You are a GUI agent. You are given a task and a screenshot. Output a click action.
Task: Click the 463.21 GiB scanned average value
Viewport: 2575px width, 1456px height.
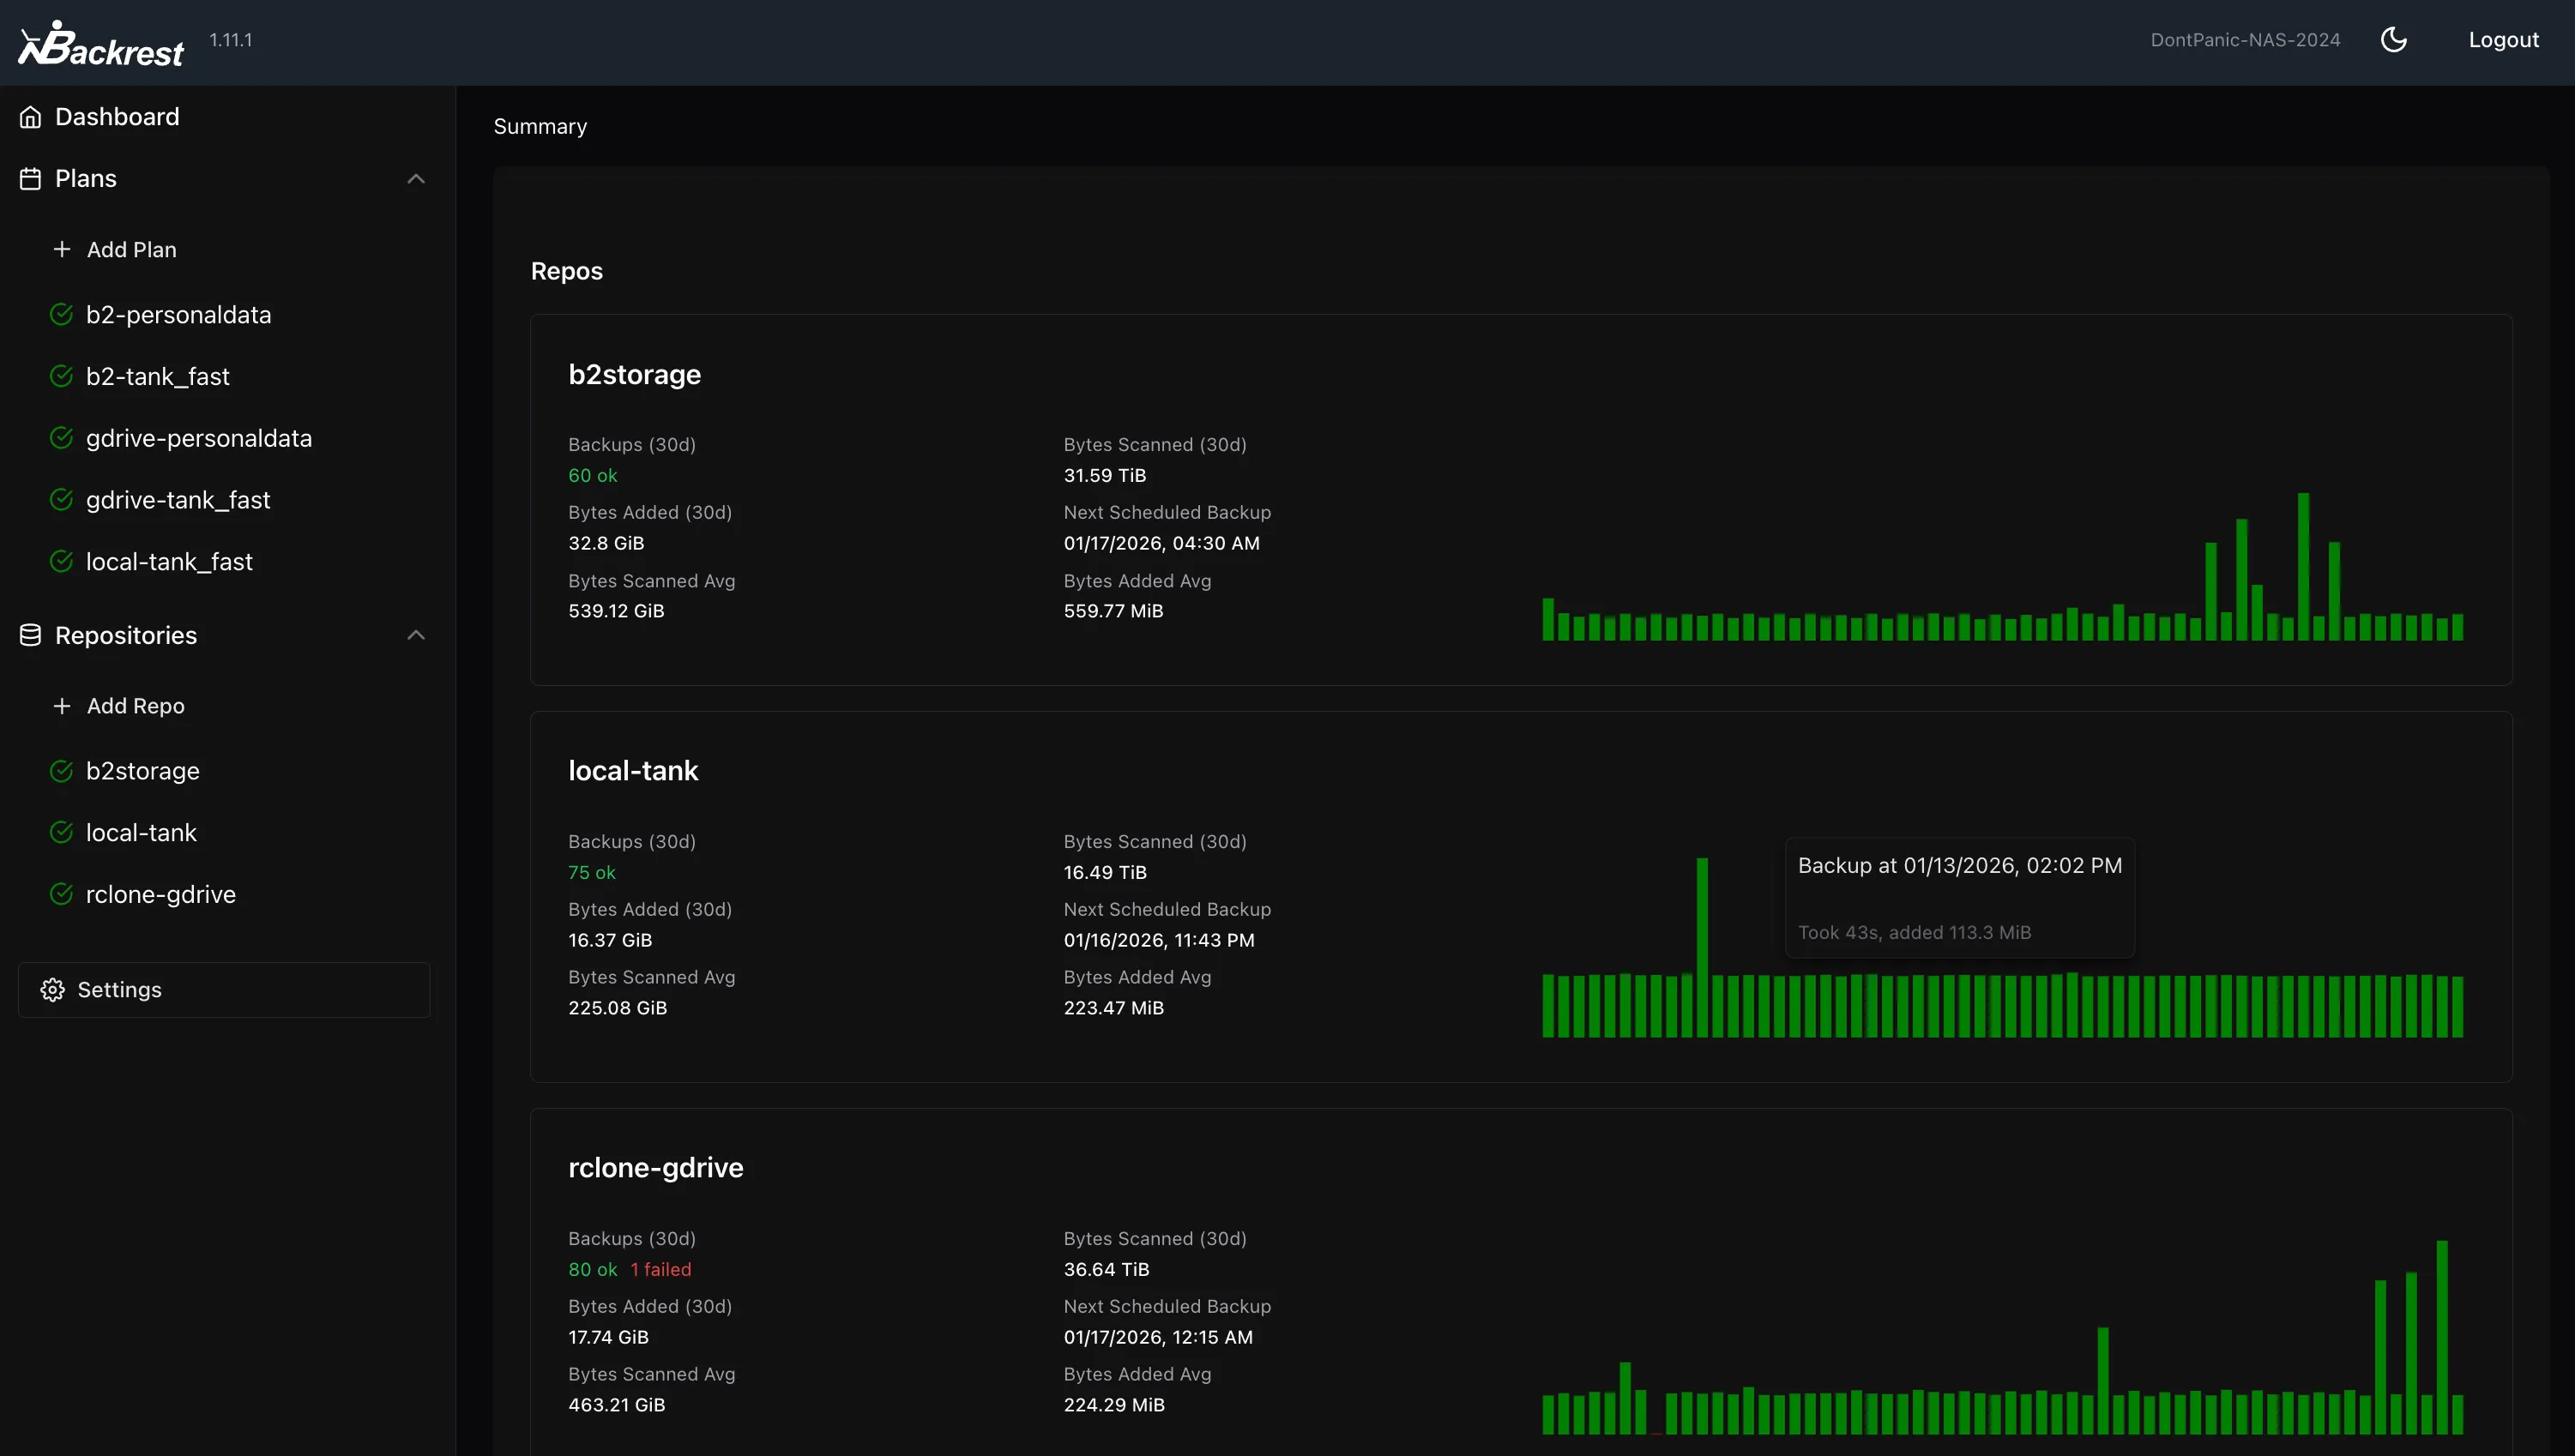point(616,1405)
